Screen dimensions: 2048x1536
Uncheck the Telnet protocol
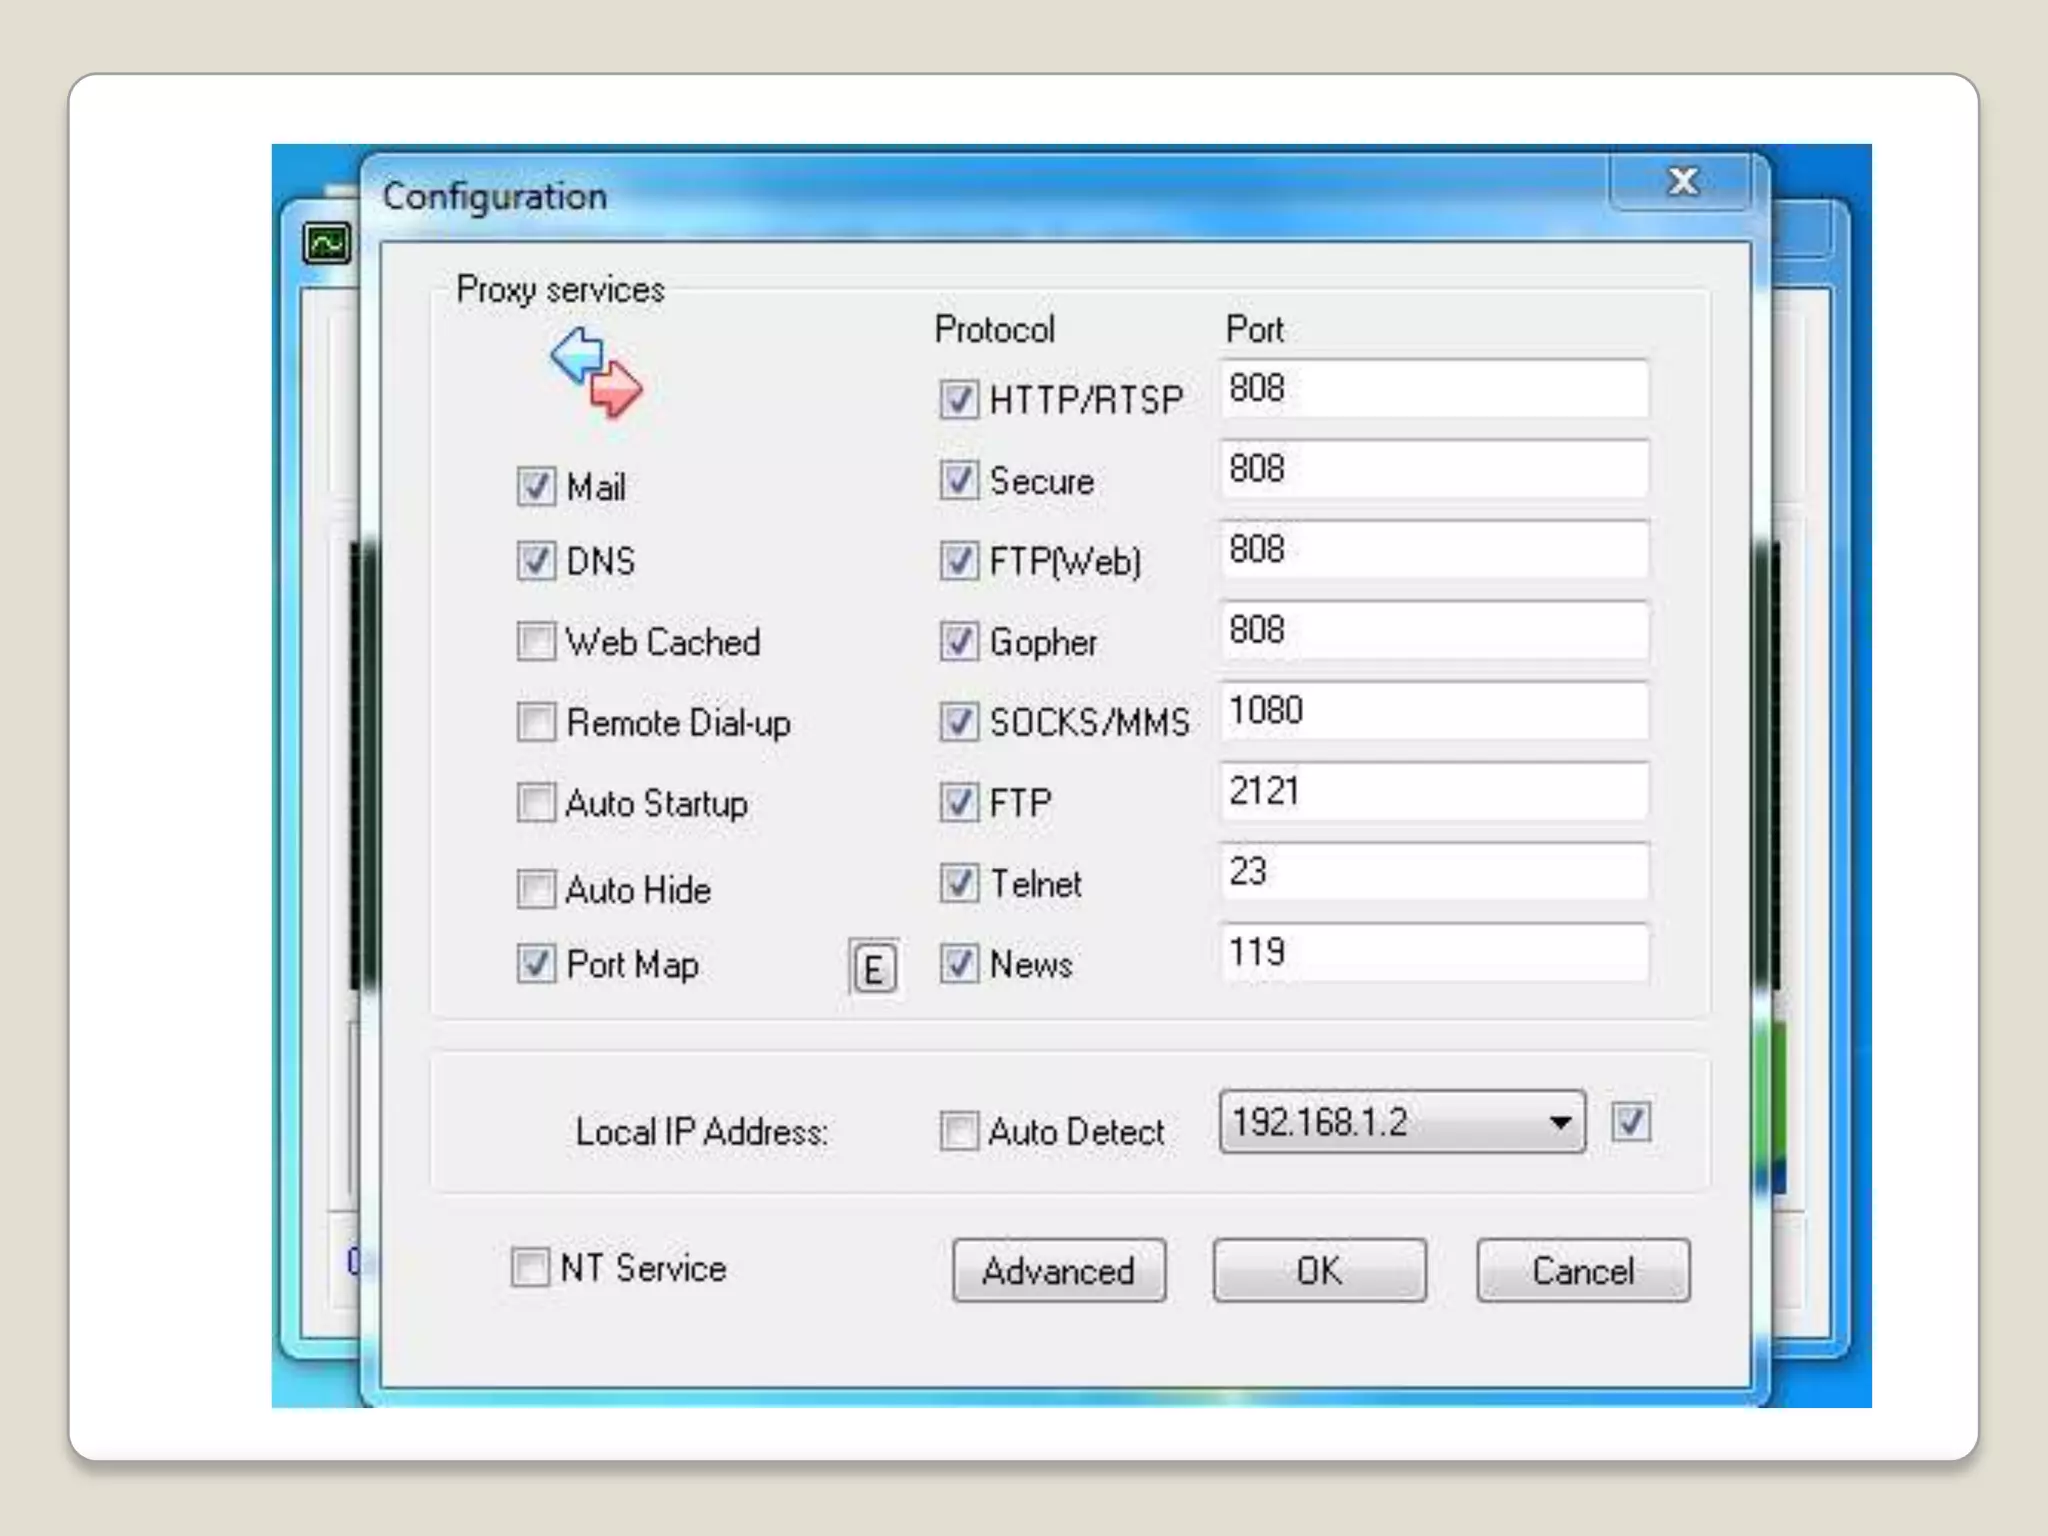958,883
